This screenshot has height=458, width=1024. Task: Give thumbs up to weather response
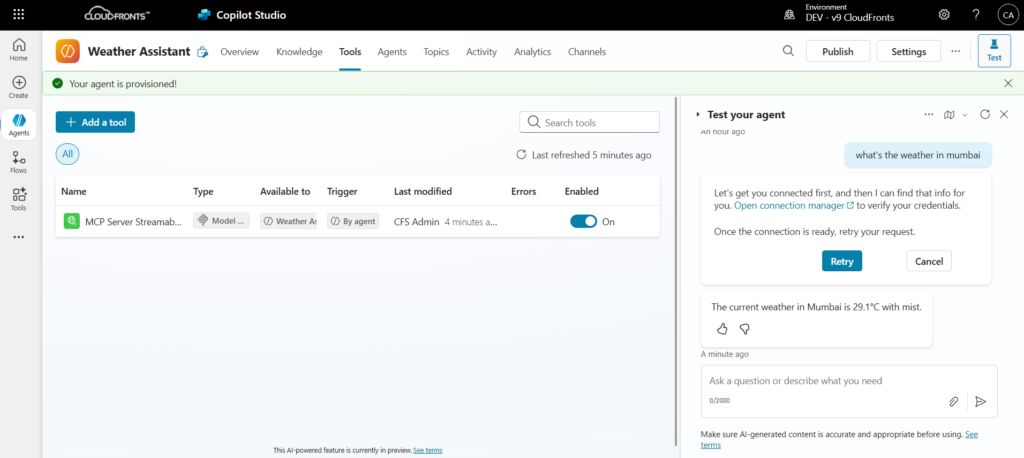point(722,329)
